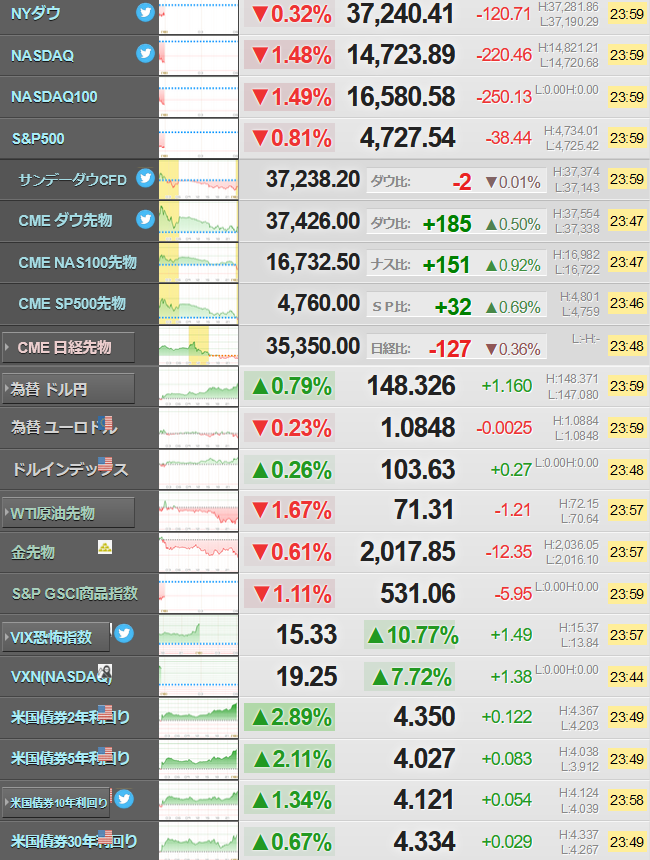
Task: Click the 日経比 -127 value
Action: (450, 348)
